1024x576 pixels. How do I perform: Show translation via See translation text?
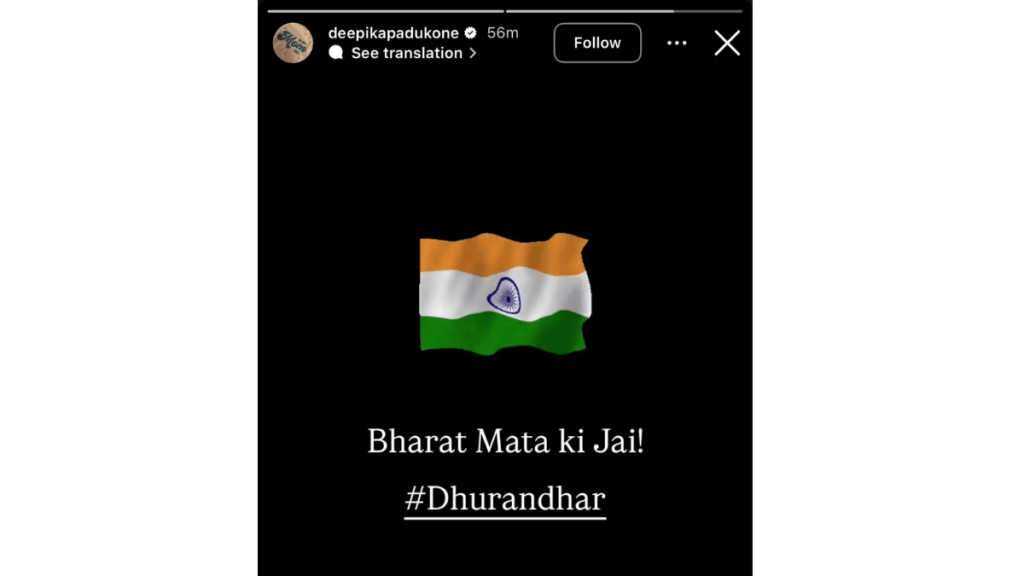(x=406, y=53)
